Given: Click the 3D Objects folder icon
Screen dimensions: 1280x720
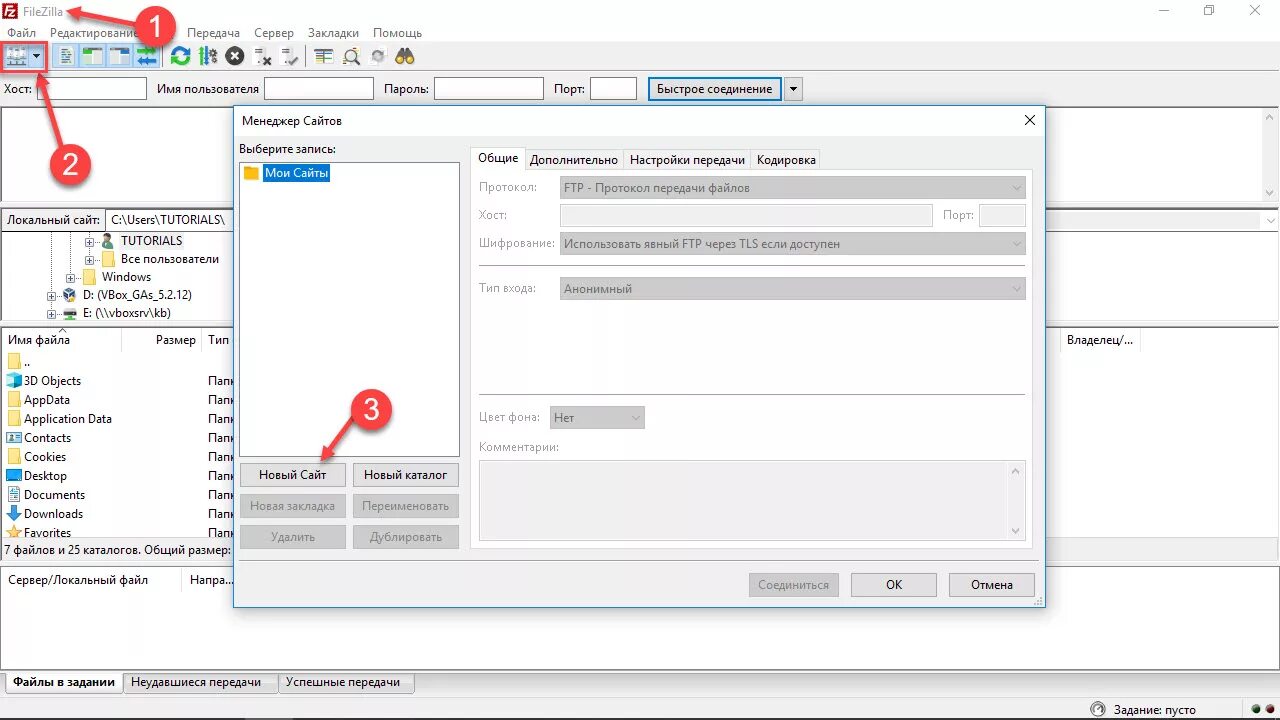Looking at the screenshot, I should 14,381.
